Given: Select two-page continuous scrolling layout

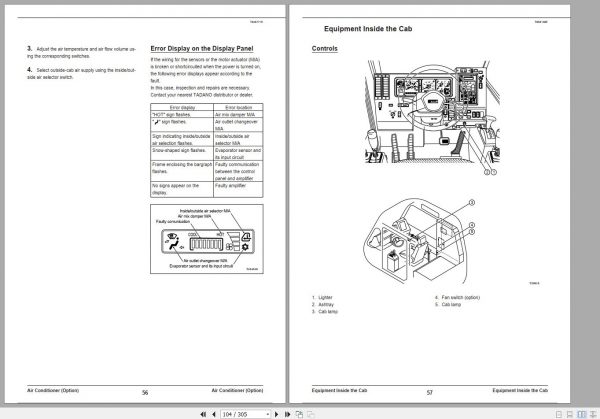Looking at the screenshot, I should pyautogui.click(x=593, y=414).
